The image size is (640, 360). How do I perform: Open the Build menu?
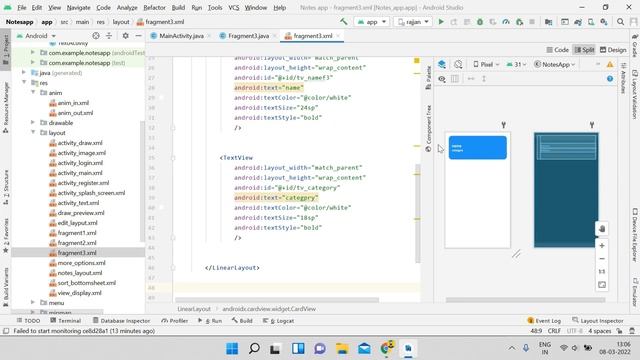click(x=178, y=7)
